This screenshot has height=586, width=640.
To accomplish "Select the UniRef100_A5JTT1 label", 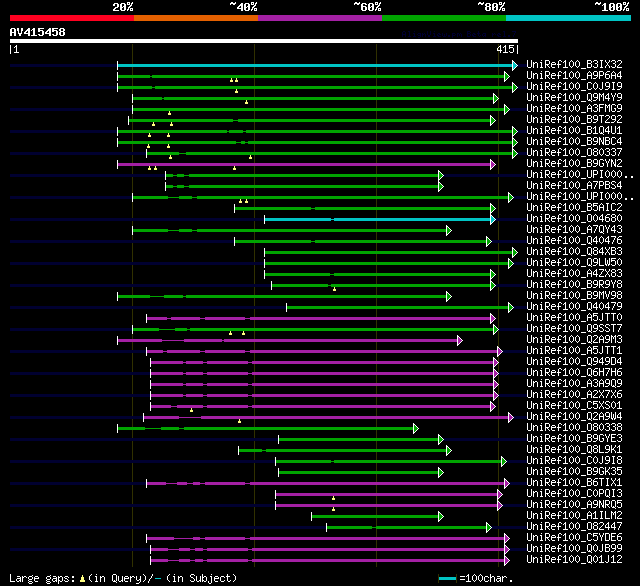I will pyautogui.click(x=574, y=351).
